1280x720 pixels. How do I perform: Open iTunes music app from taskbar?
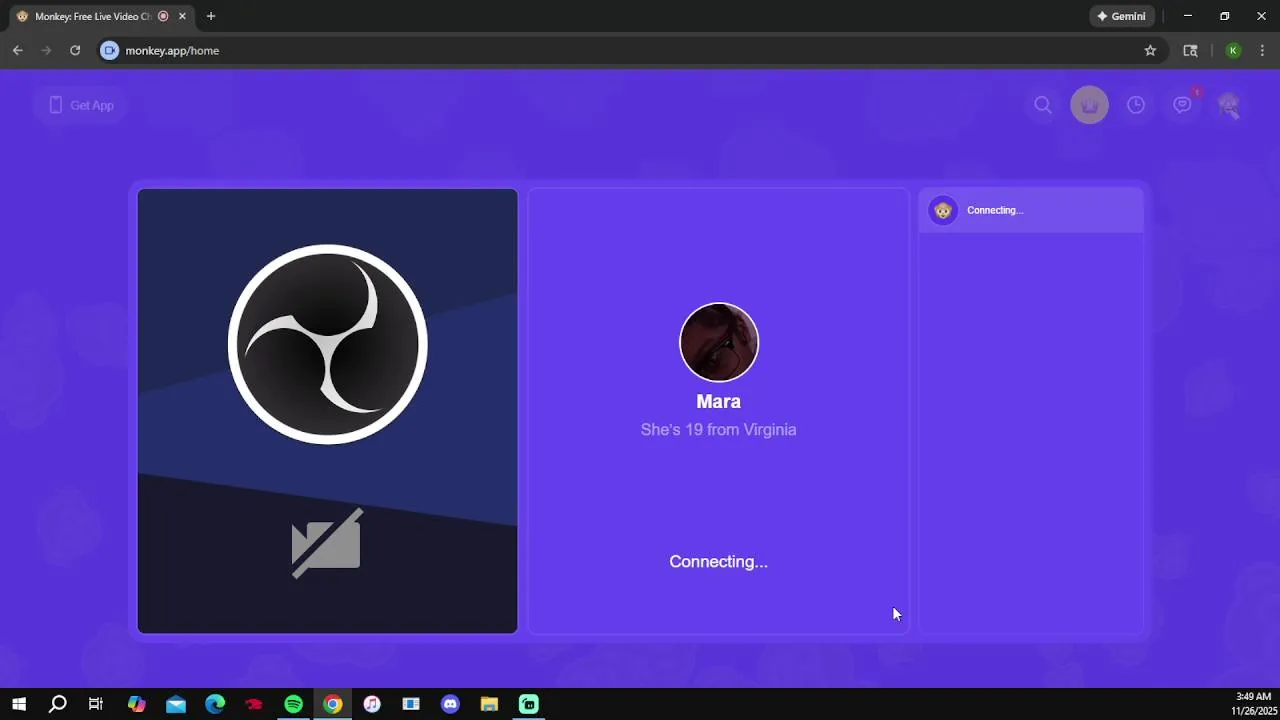[372, 704]
